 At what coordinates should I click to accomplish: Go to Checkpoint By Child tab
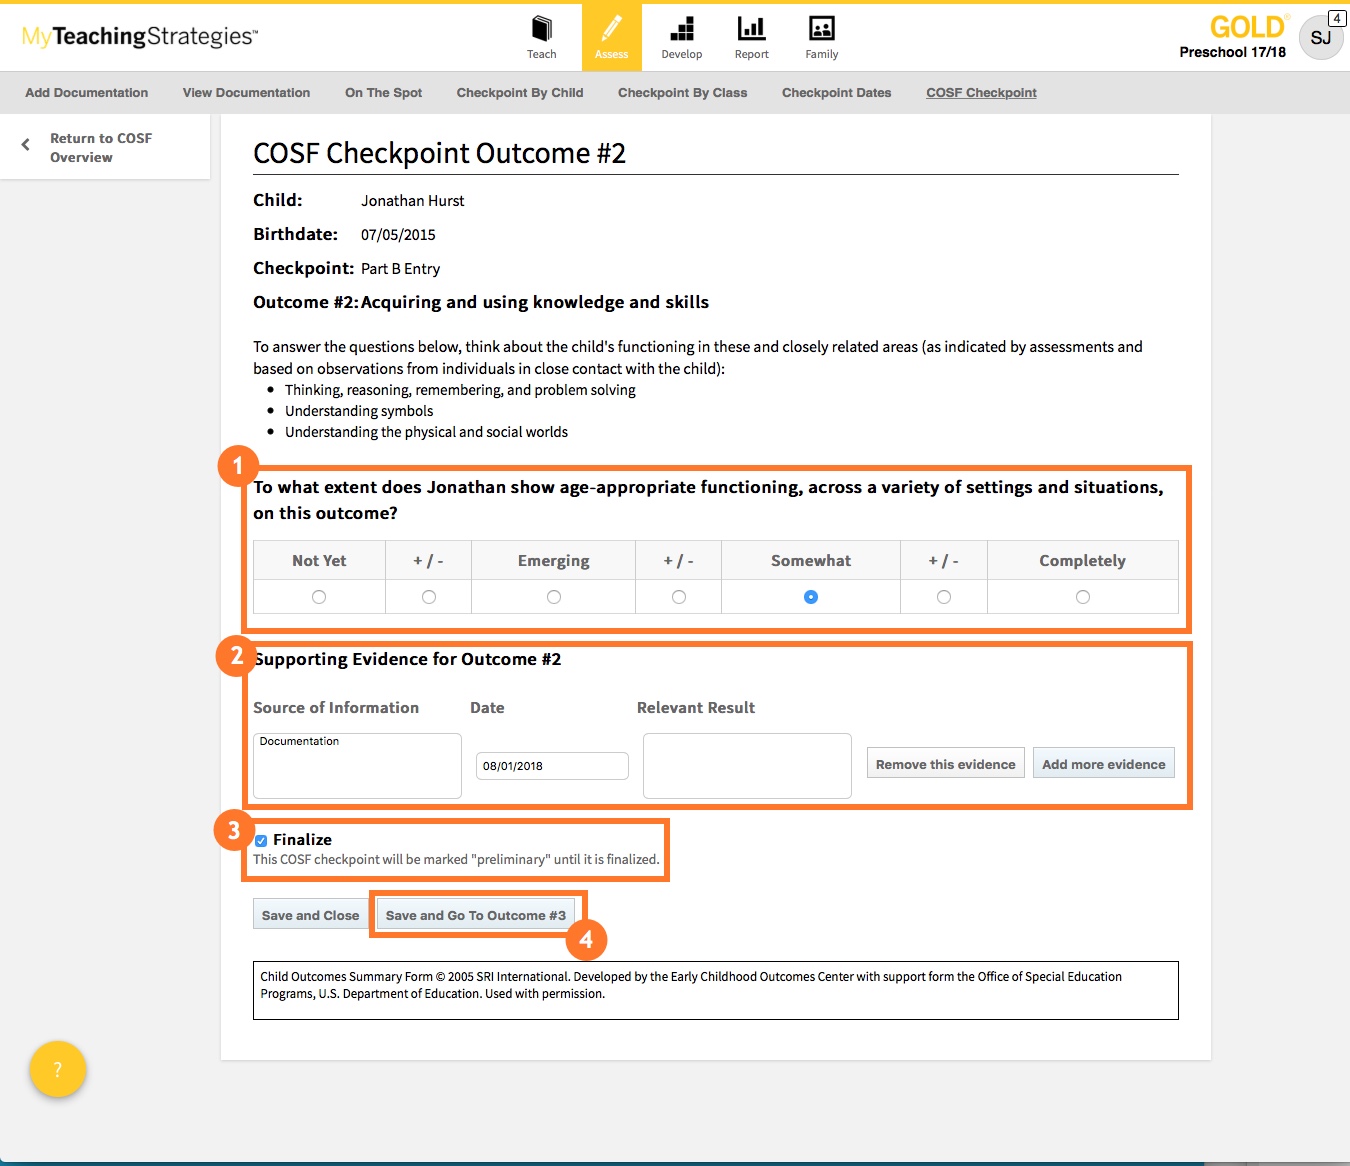[519, 93]
